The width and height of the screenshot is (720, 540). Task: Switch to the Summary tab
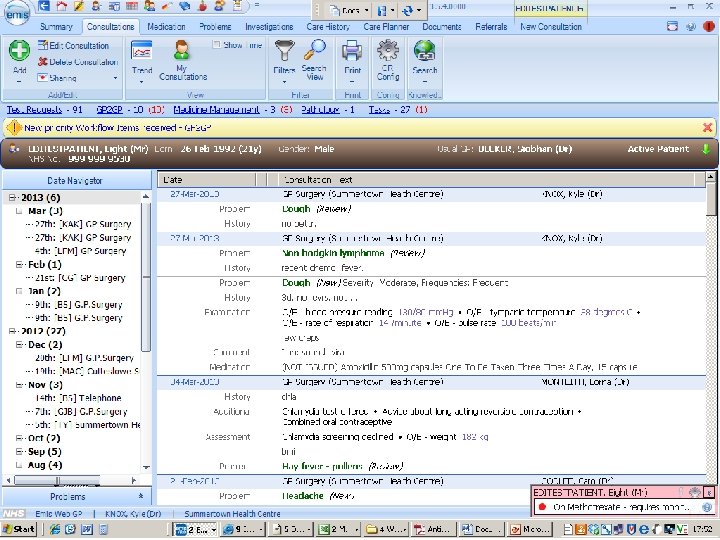(x=56, y=27)
